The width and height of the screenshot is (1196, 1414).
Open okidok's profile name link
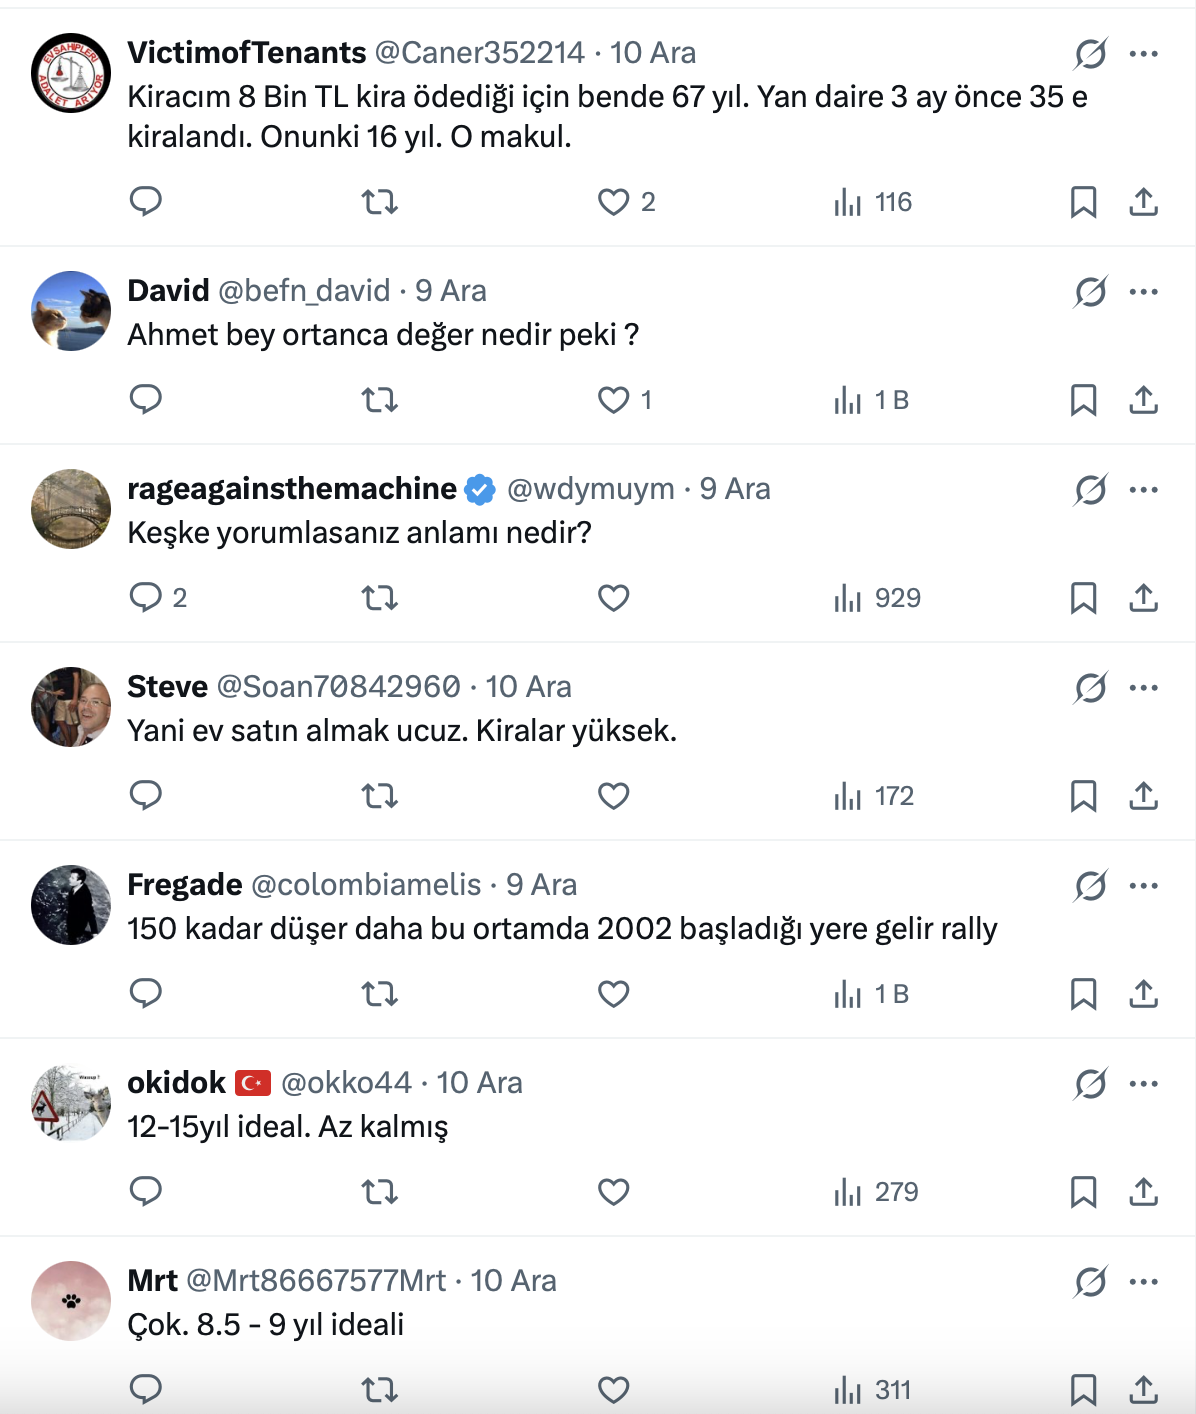click(177, 1083)
